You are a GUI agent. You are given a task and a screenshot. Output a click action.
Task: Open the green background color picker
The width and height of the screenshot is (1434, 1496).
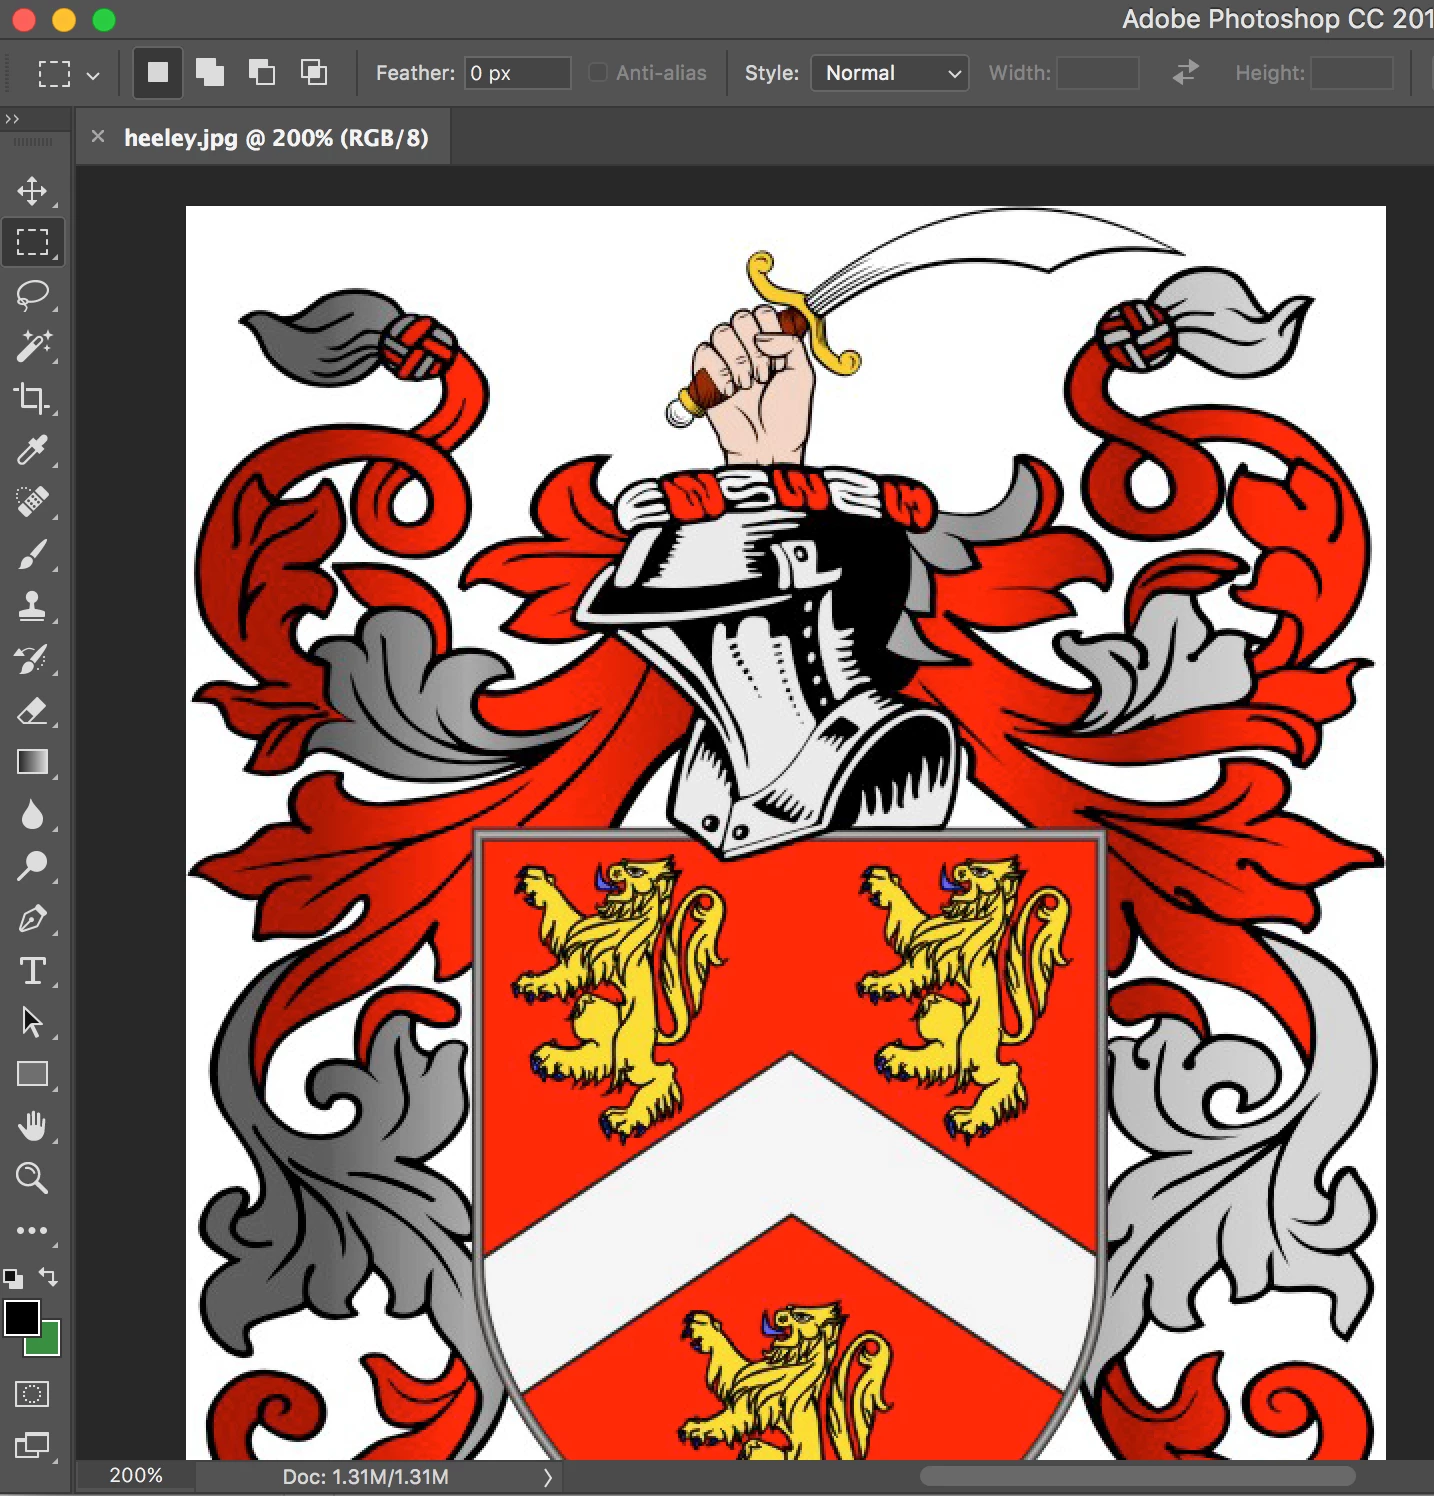[x=48, y=1344]
